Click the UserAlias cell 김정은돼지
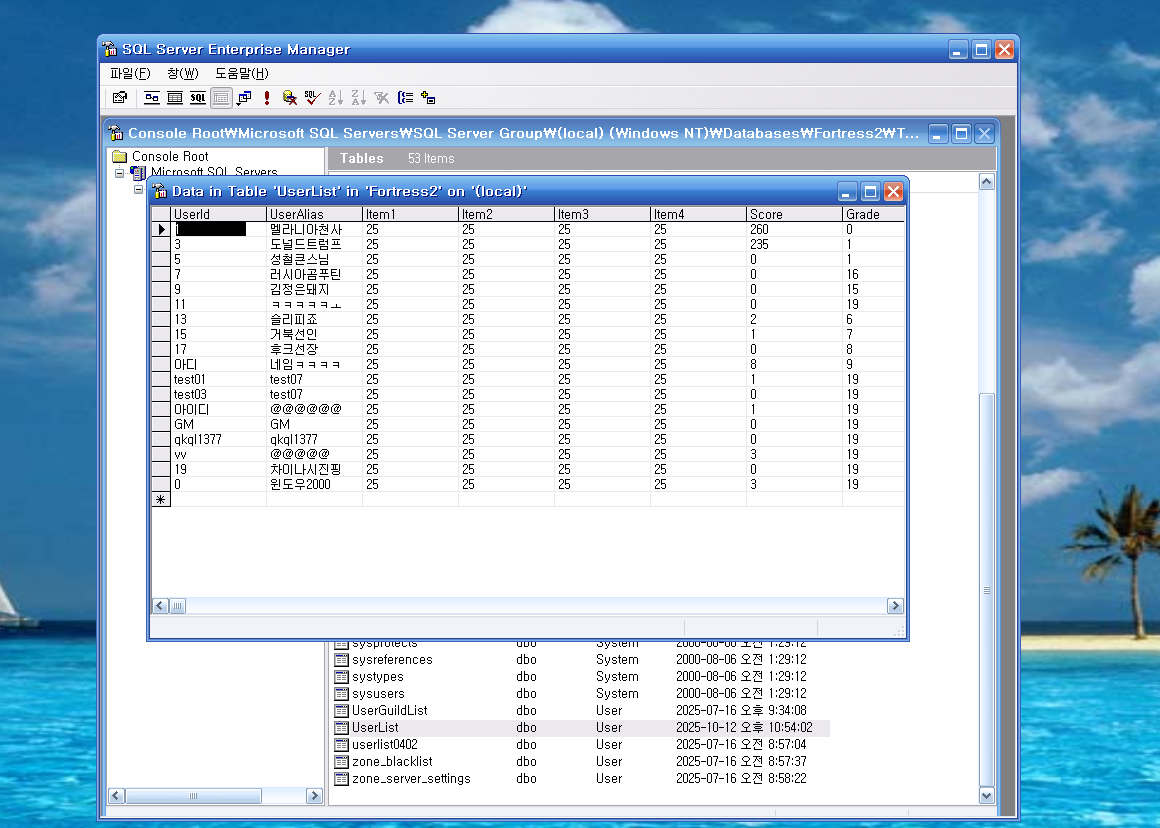1160x828 pixels. [314, 289]
